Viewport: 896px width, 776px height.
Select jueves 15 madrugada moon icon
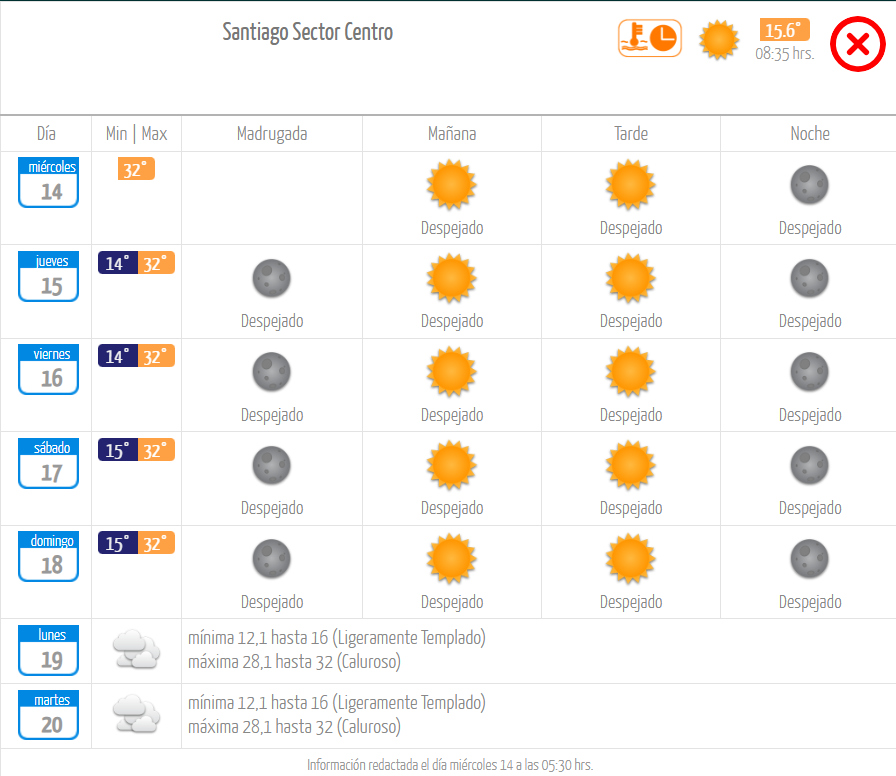point(271,278)
